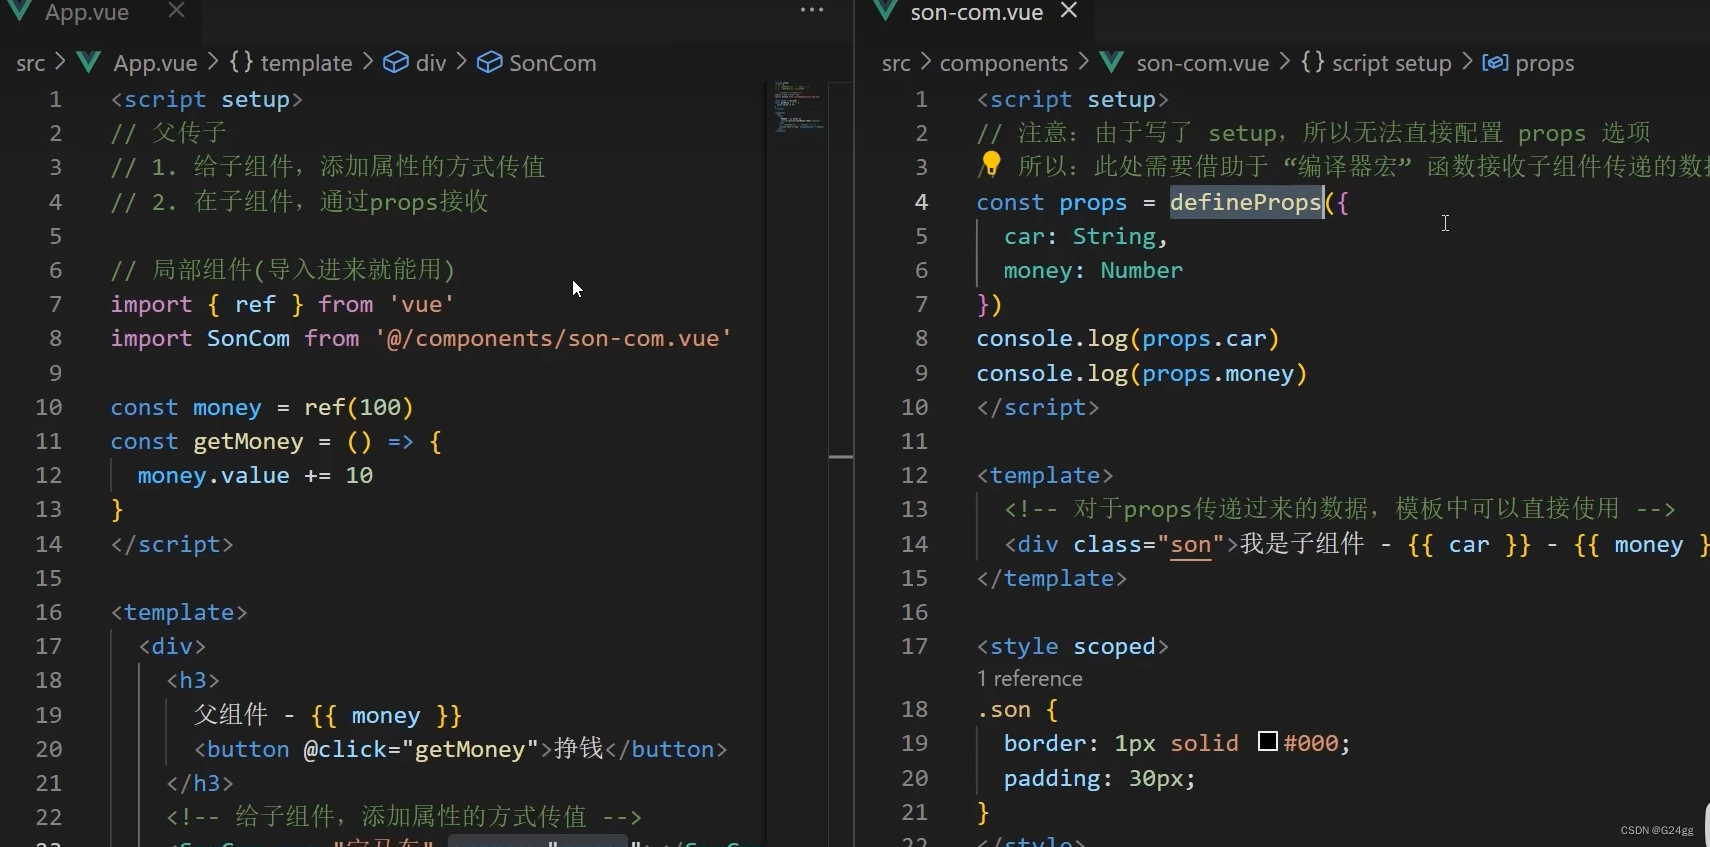This screenshot has width=1710, height=847.
Task: Click 'console.log(props.car)' in son-com.vue
Action: [1128, 338]
